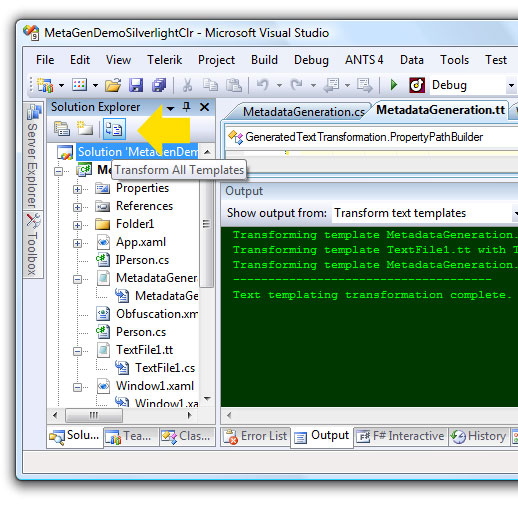Collapse the TextFile1.tt node
This screenshot has width=518, height=508.
coord(77,351)
